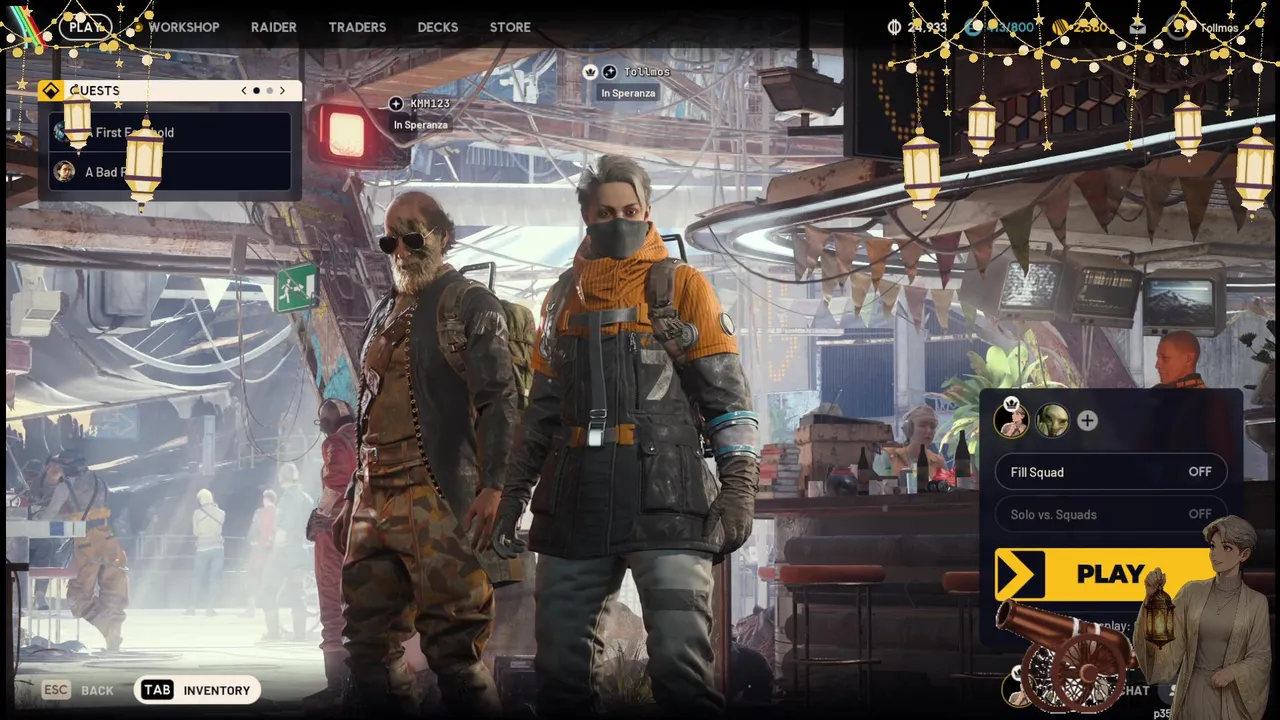1280x720 pixels.
Task: Go back using the ESC Back button
Action: [78, 690]
